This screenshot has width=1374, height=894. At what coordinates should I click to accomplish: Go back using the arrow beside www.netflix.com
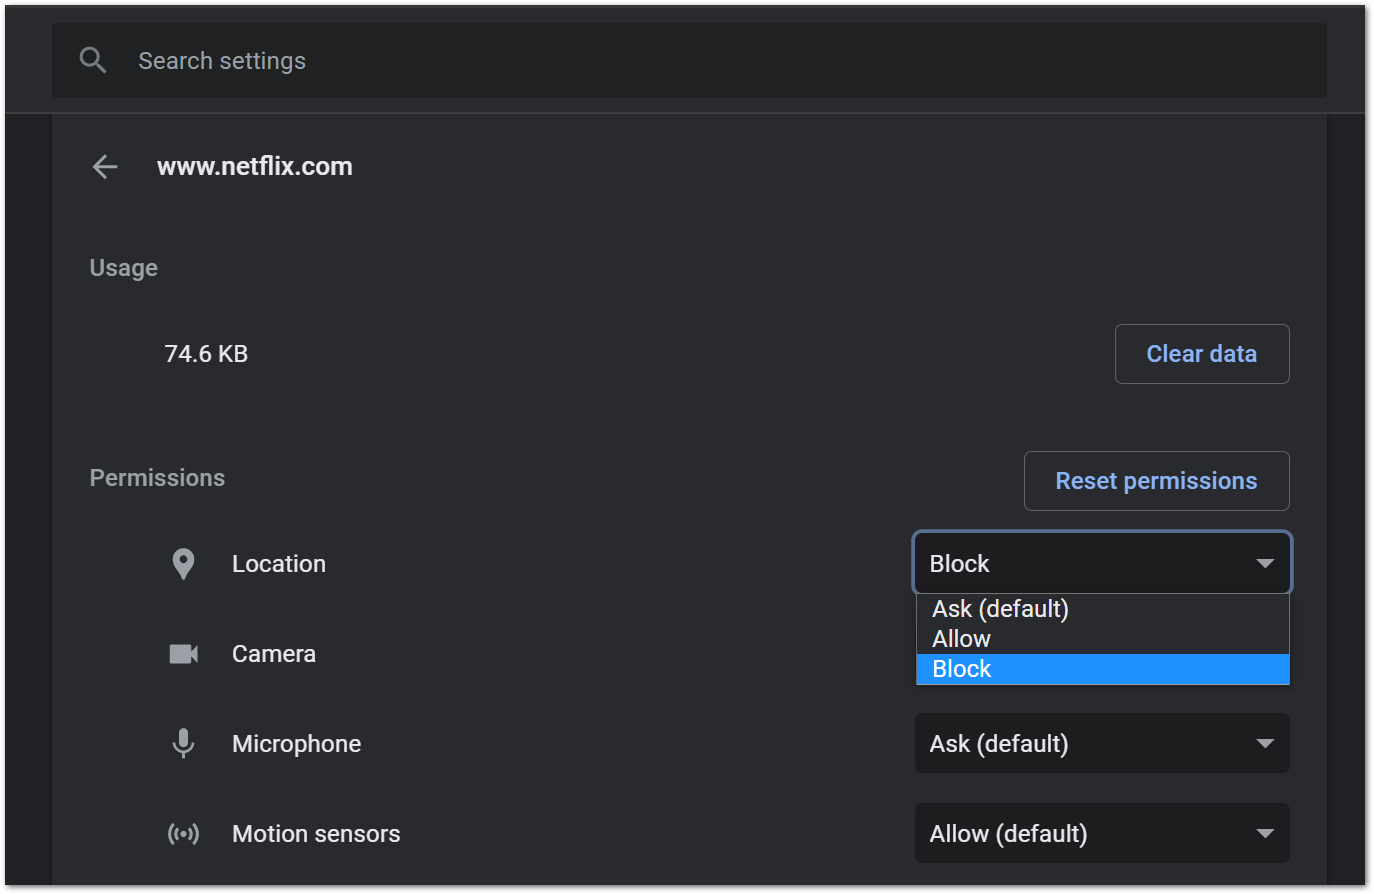[x=105, y=167]
